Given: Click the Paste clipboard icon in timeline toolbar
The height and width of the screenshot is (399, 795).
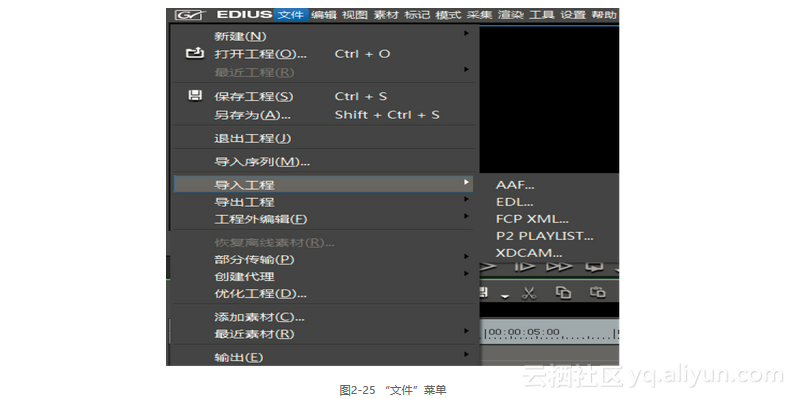Looking at the screenshot, I should click(x=597, y=293).
